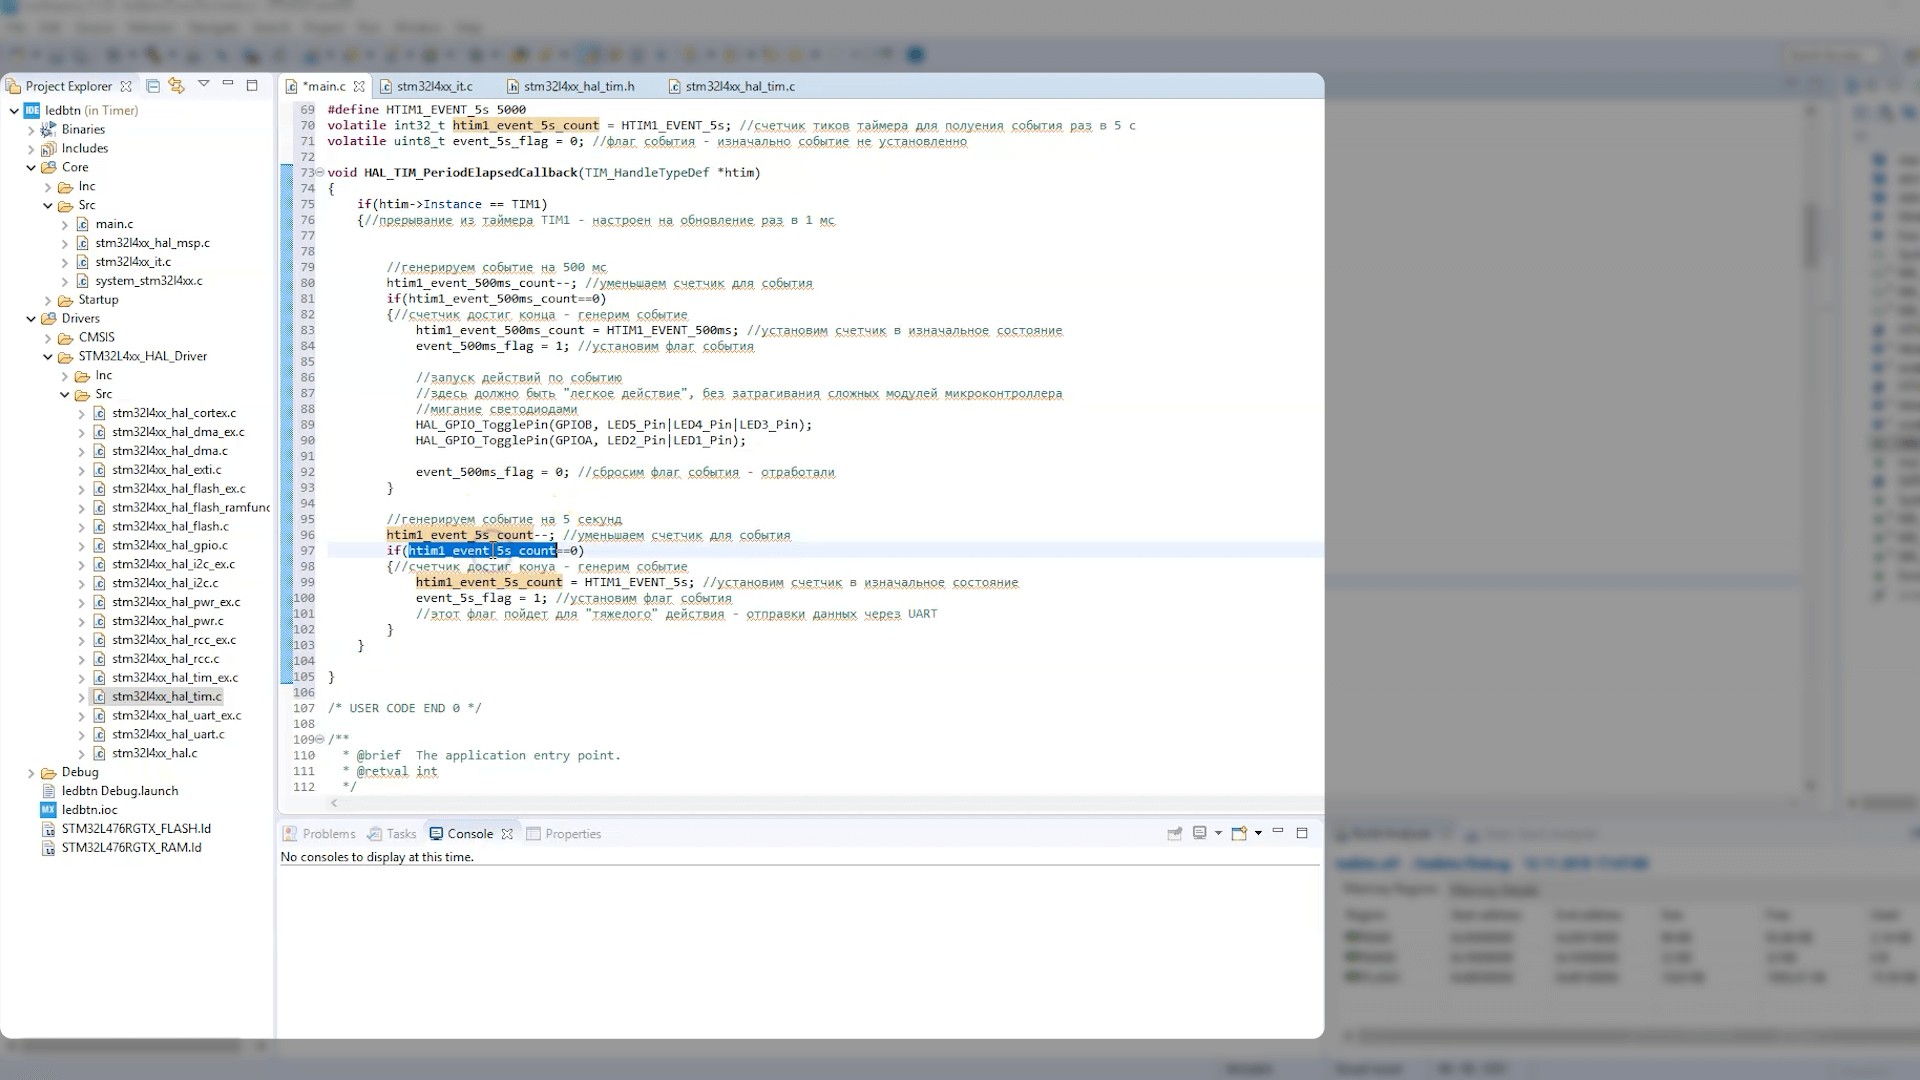Click the Open Console icon
Screen dimensions: 1920x1080
[1239, 833]
